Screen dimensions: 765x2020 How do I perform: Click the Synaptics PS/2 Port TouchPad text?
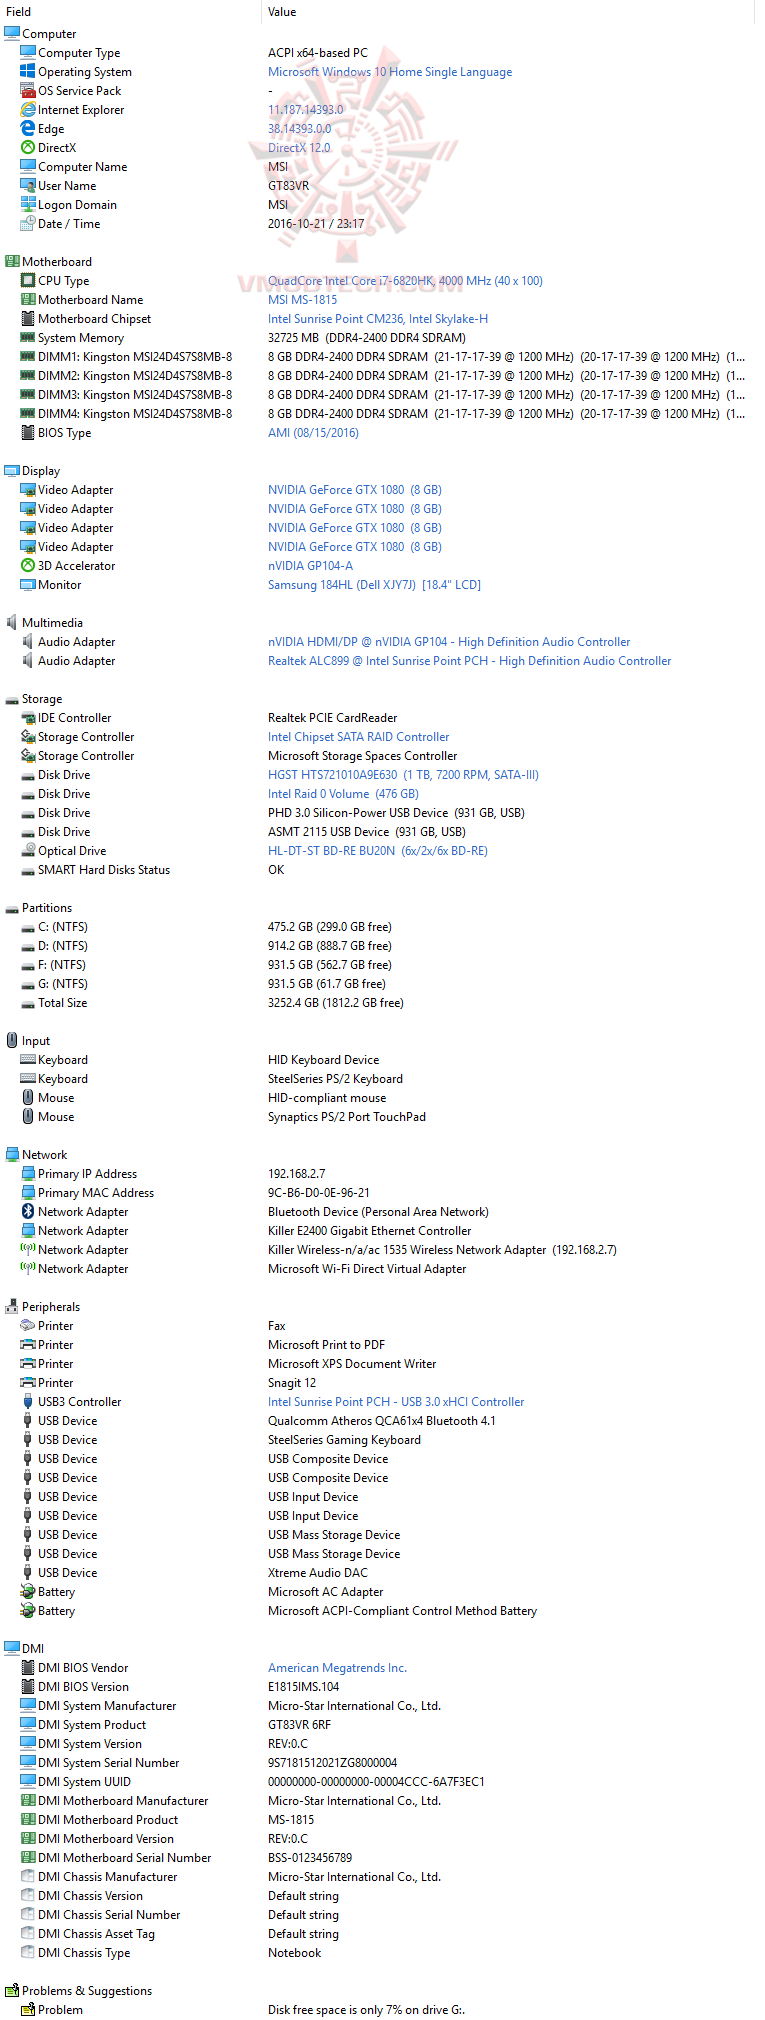(x=346, y=1117)
